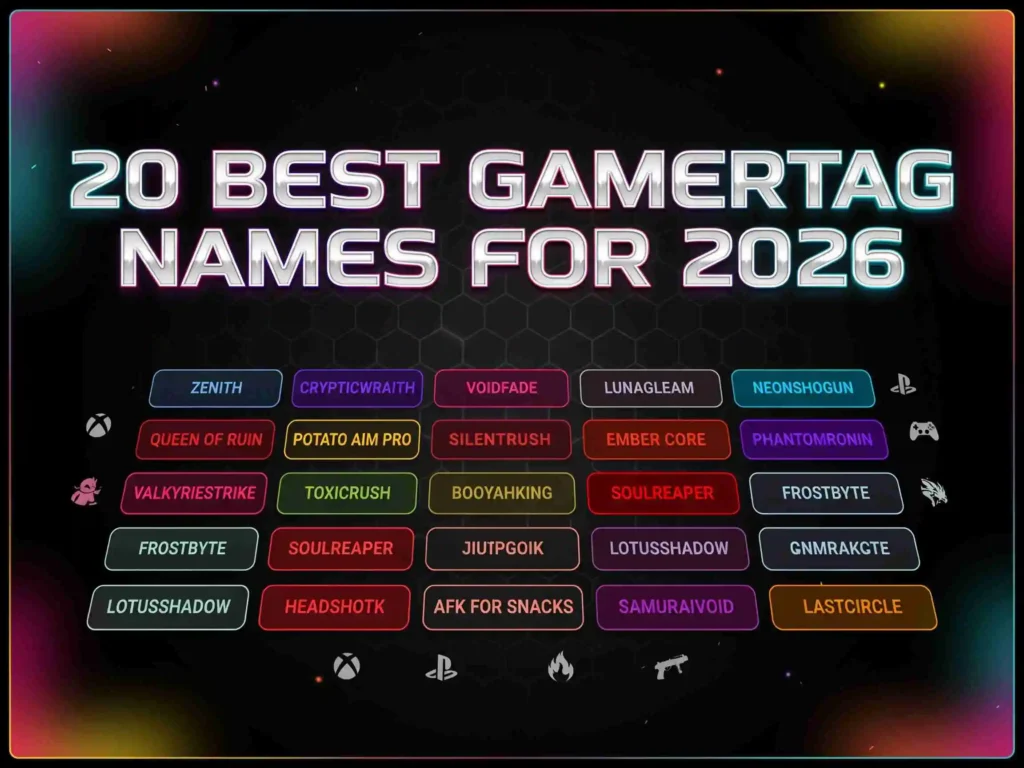
Task: Select the SAMURAIVOID gamertag
Action: point(677,607)
